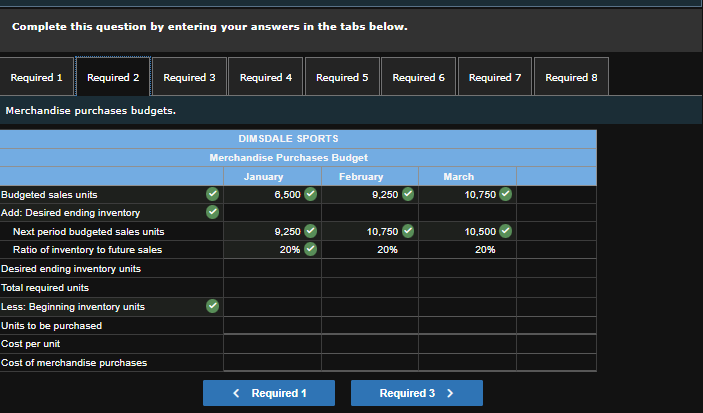Click the March Total required units cell
Image resolution: width=703 pixels, height=413 pixels.
click(x=467, y=287)
